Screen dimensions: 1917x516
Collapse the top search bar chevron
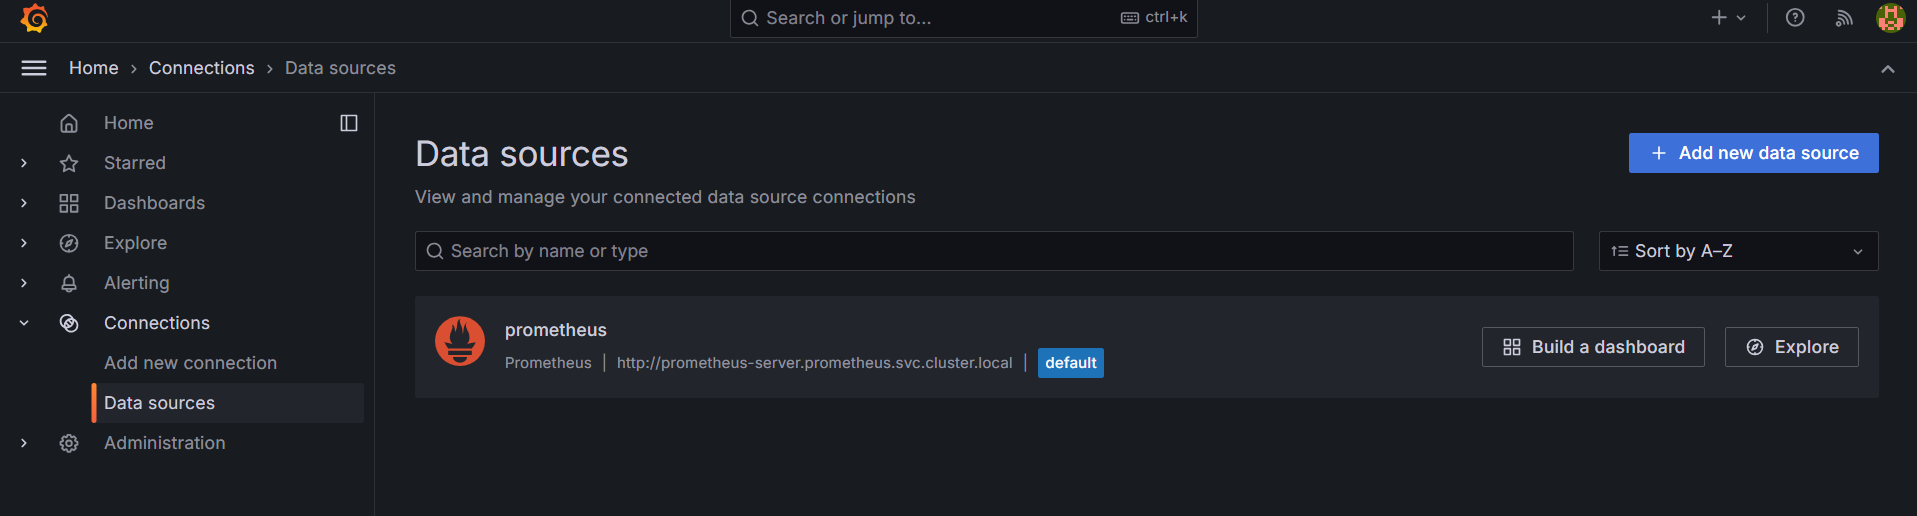(x=1888, y=69)
